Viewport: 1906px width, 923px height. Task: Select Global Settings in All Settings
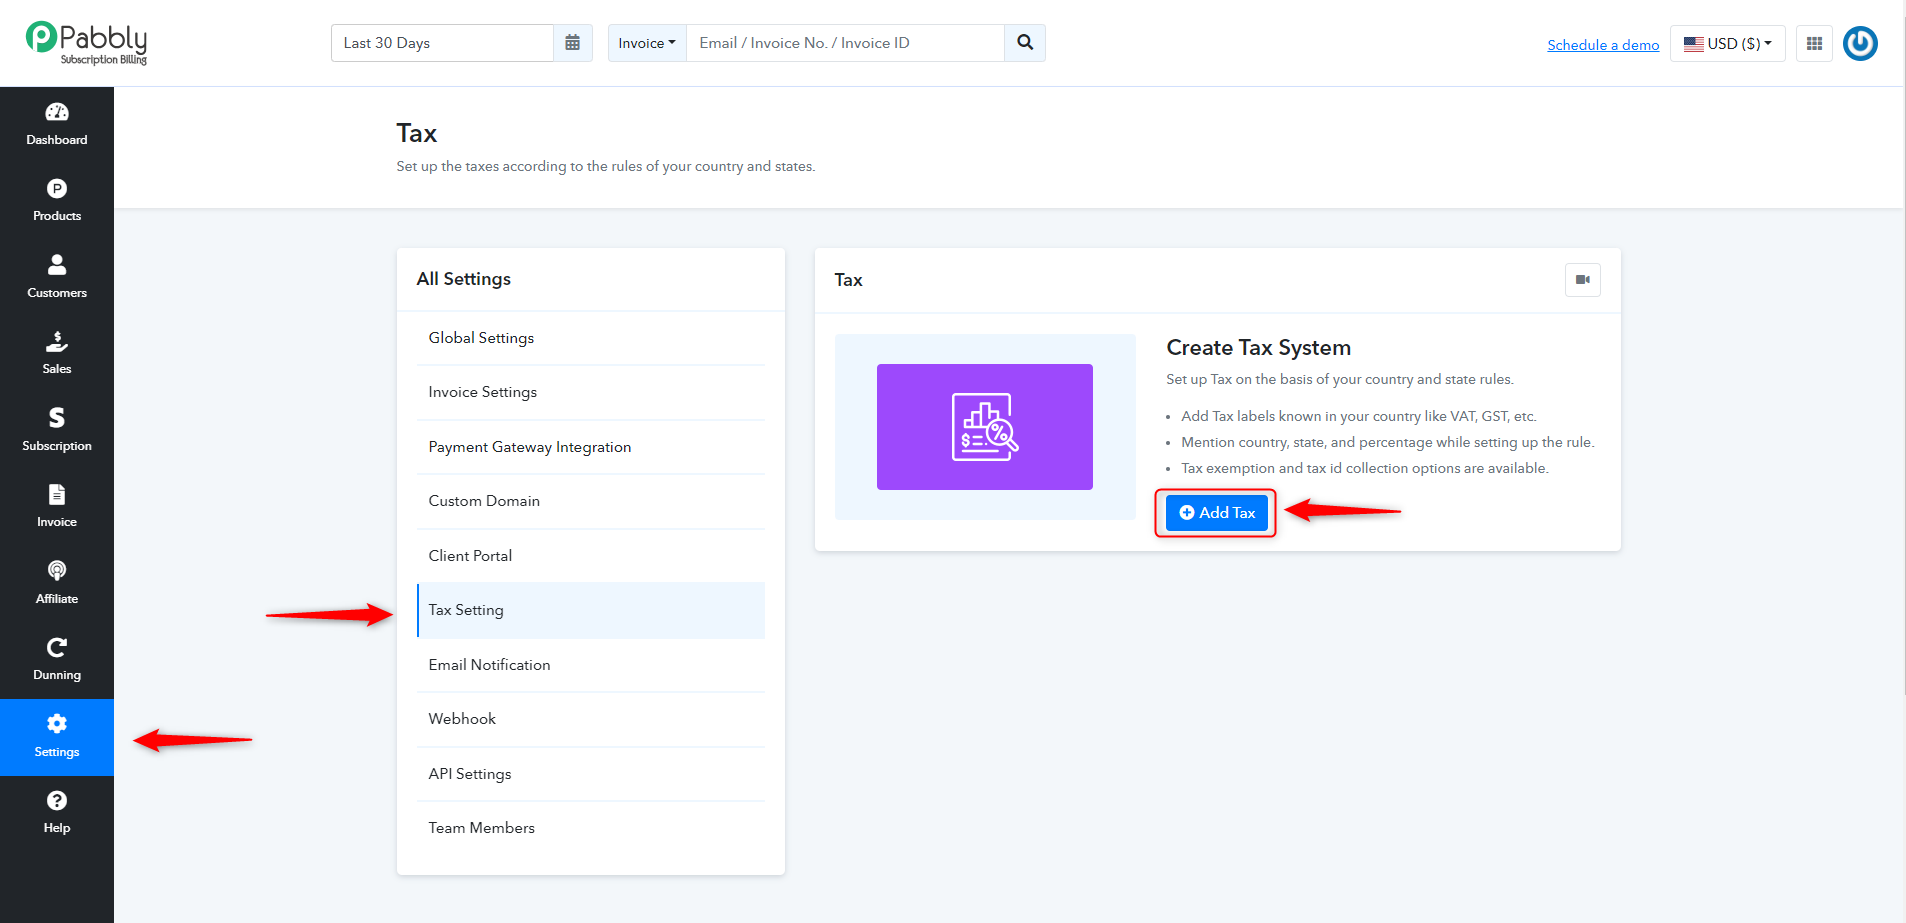(x=591, y=338)
